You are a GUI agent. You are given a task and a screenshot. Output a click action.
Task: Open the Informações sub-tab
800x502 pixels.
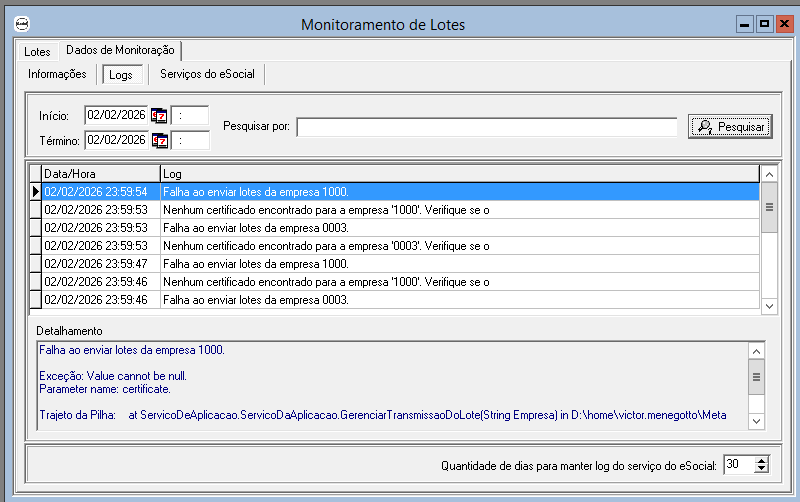pyautogui.click(x=57, y=74)
